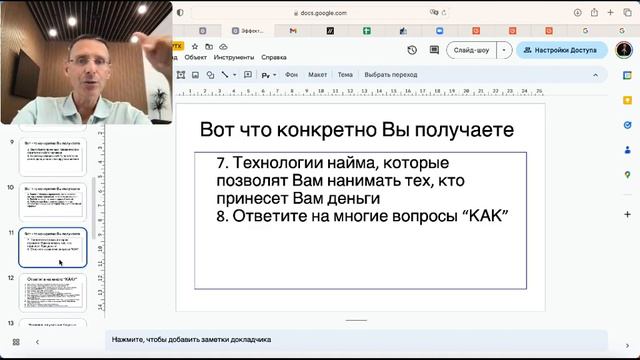Star the presentation
Screen dimensions: 640x360
[195, 47]
